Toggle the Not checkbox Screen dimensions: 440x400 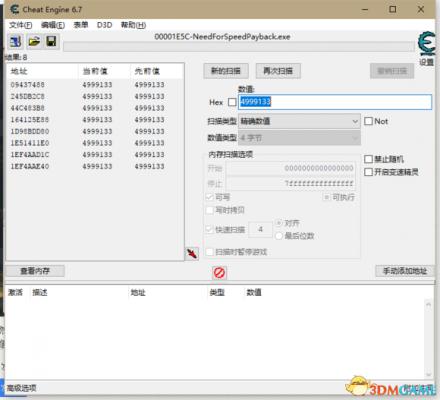[x=368, y=121]
